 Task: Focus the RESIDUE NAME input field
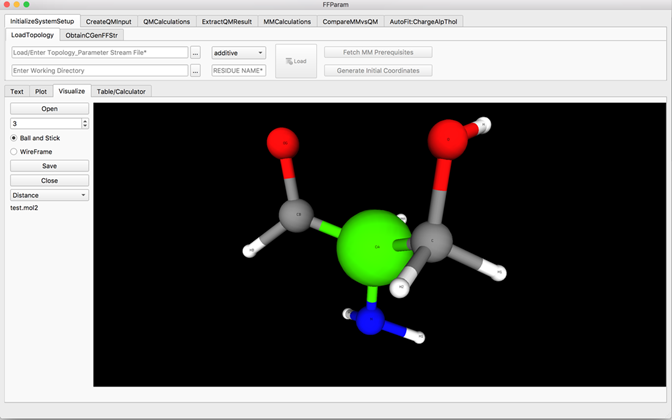coord(239,71)
